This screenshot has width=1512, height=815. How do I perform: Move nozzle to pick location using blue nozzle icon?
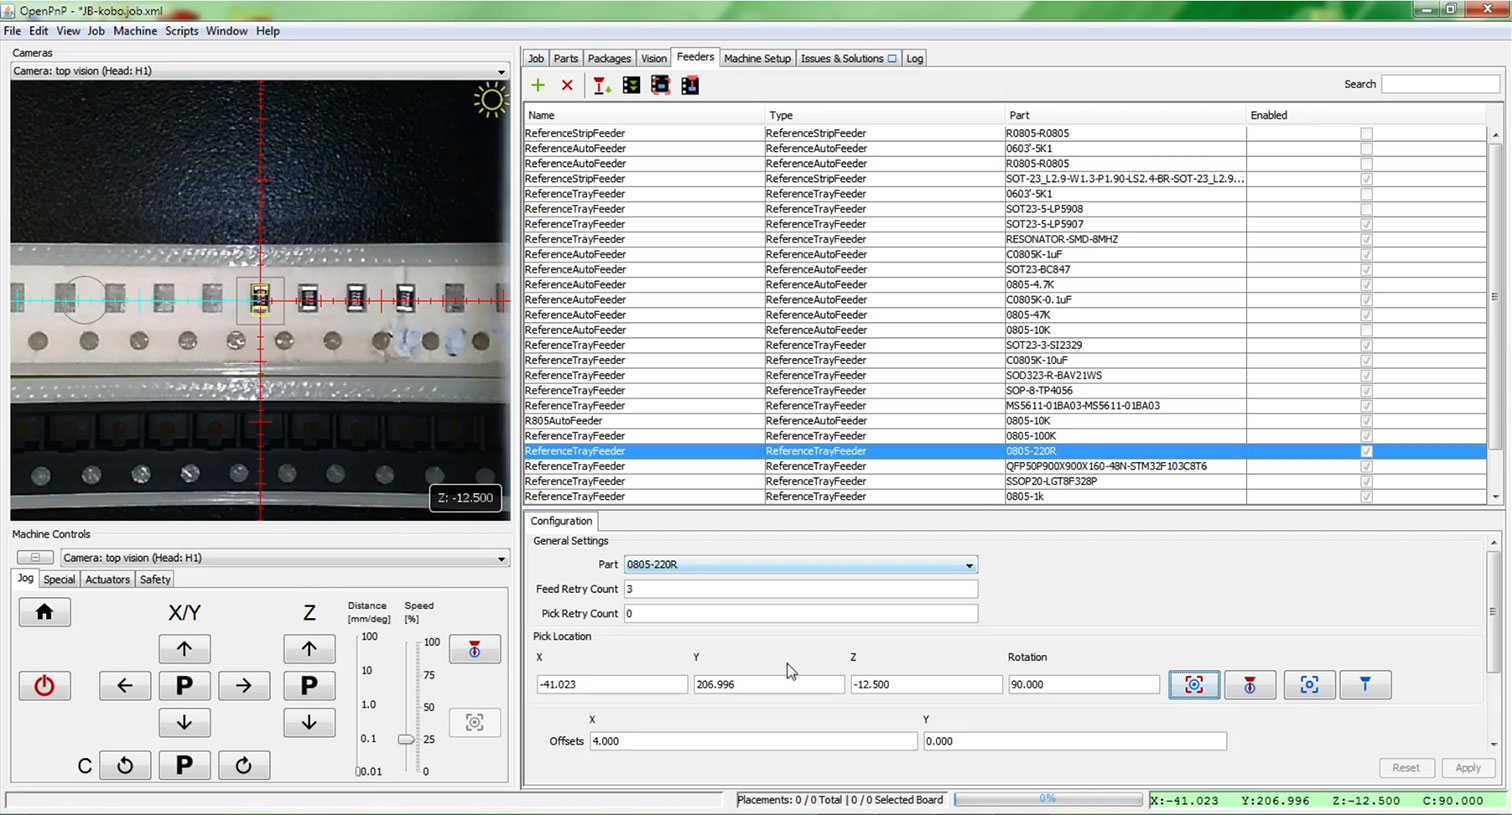pyautogui.click(x=1364, y=685)
